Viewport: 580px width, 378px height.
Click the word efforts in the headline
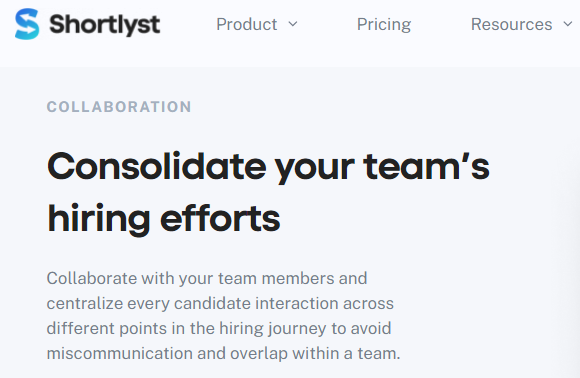tap(220, 219)
